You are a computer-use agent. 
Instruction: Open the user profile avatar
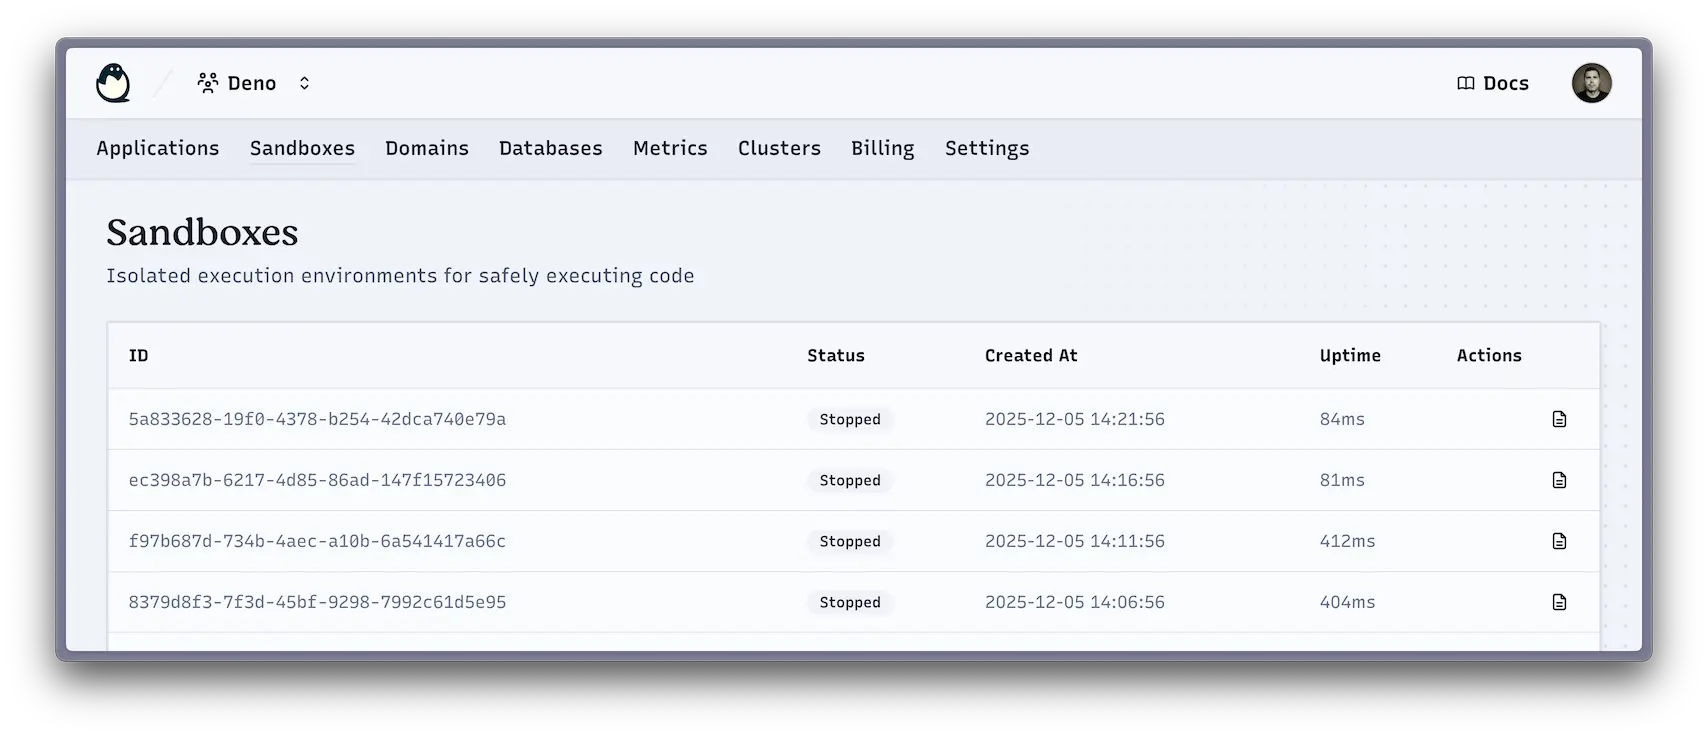point(1591,83)
